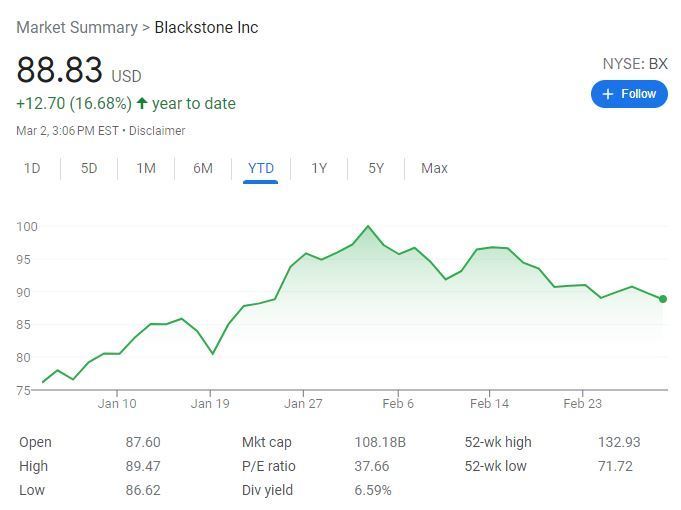Click the Jan 19 date label
Screen dimensions: 681x510
click(210, 404)
